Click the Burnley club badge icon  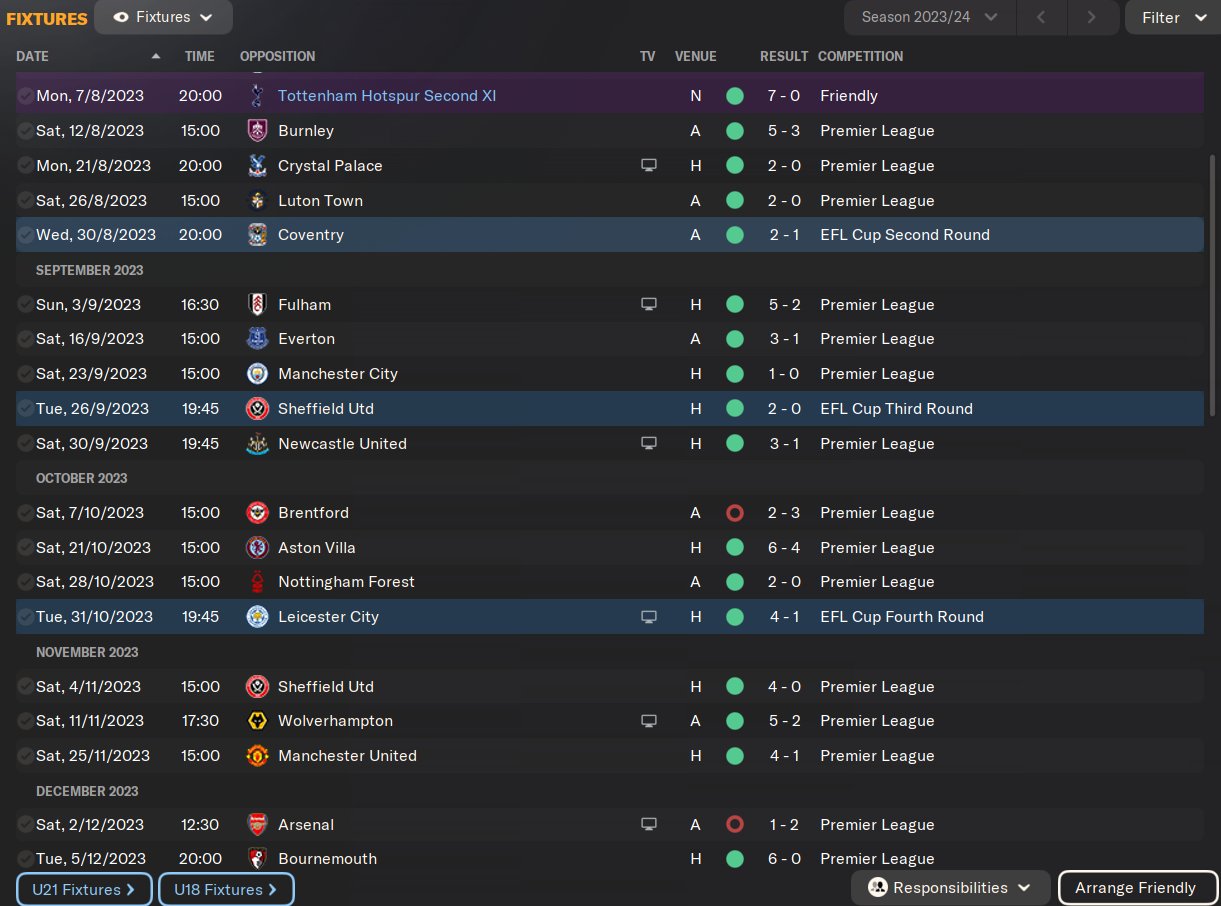point(257,131)
